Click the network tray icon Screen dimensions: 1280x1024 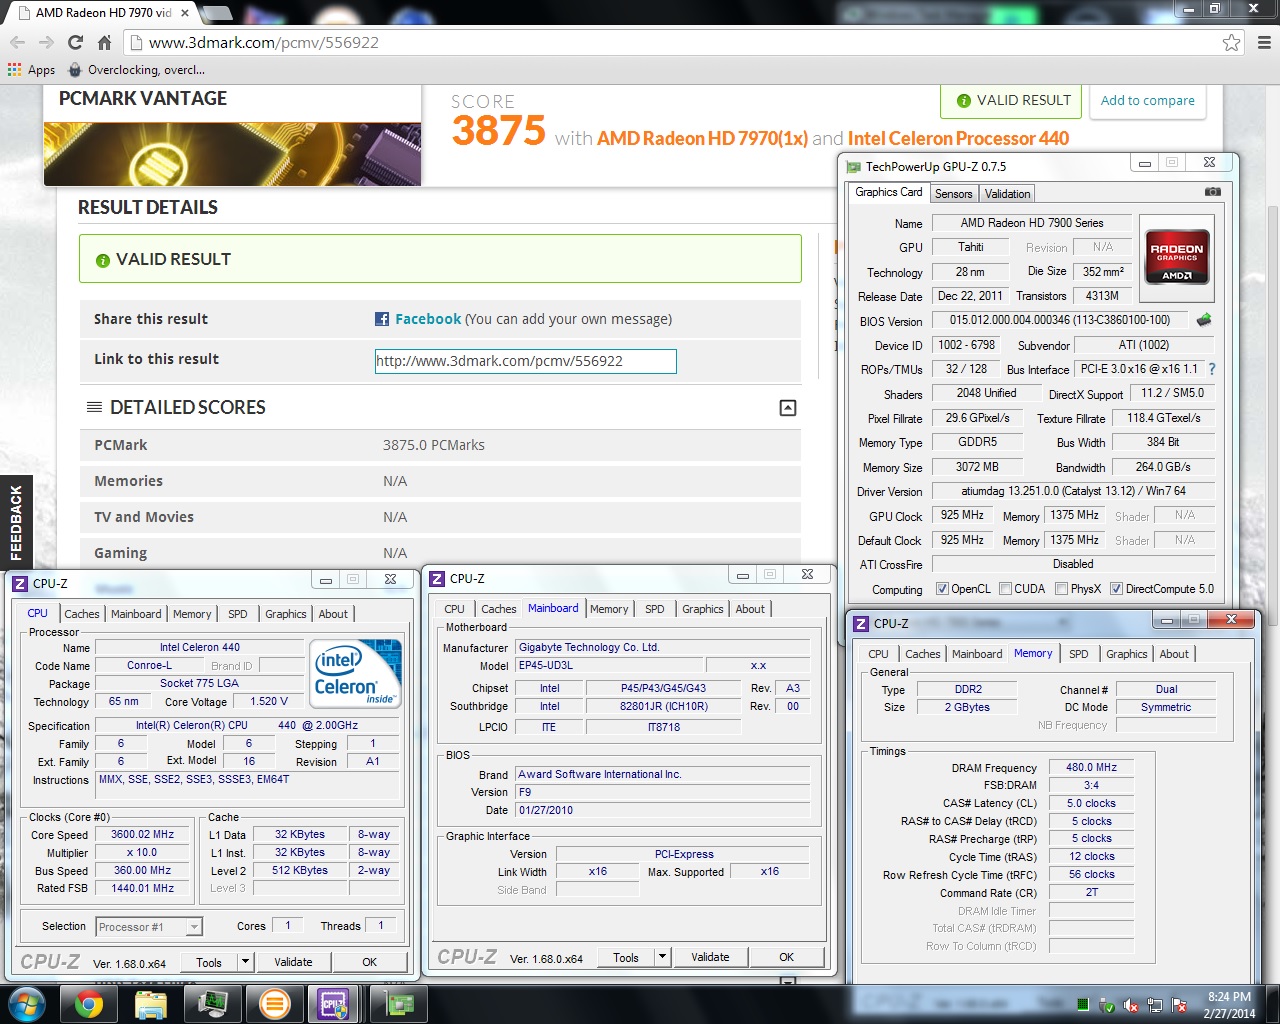pyautogui.click(x=1155, y=1005)
